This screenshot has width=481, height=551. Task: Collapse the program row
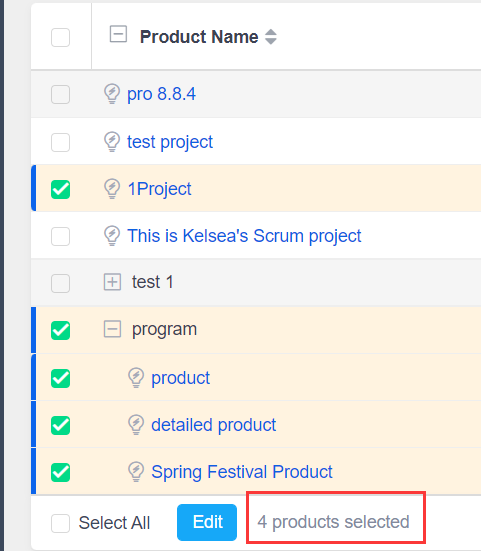112,329
